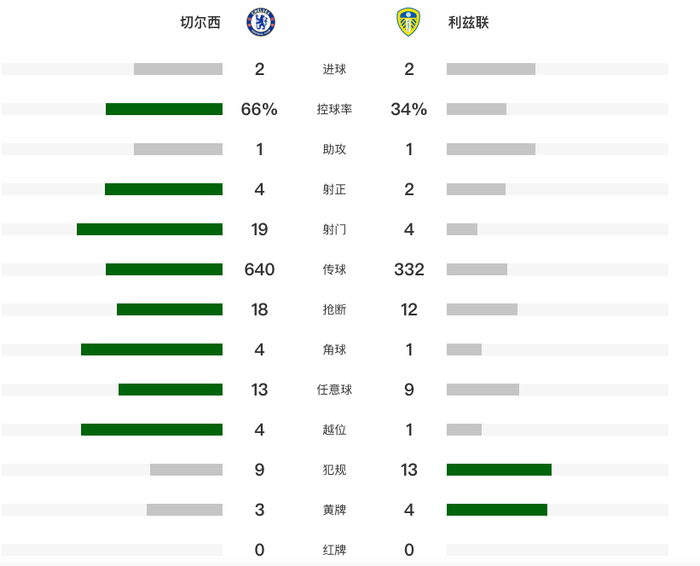
Task: Click Leeds' gray 34% possession bar
Action: click(x=476, y=109)
